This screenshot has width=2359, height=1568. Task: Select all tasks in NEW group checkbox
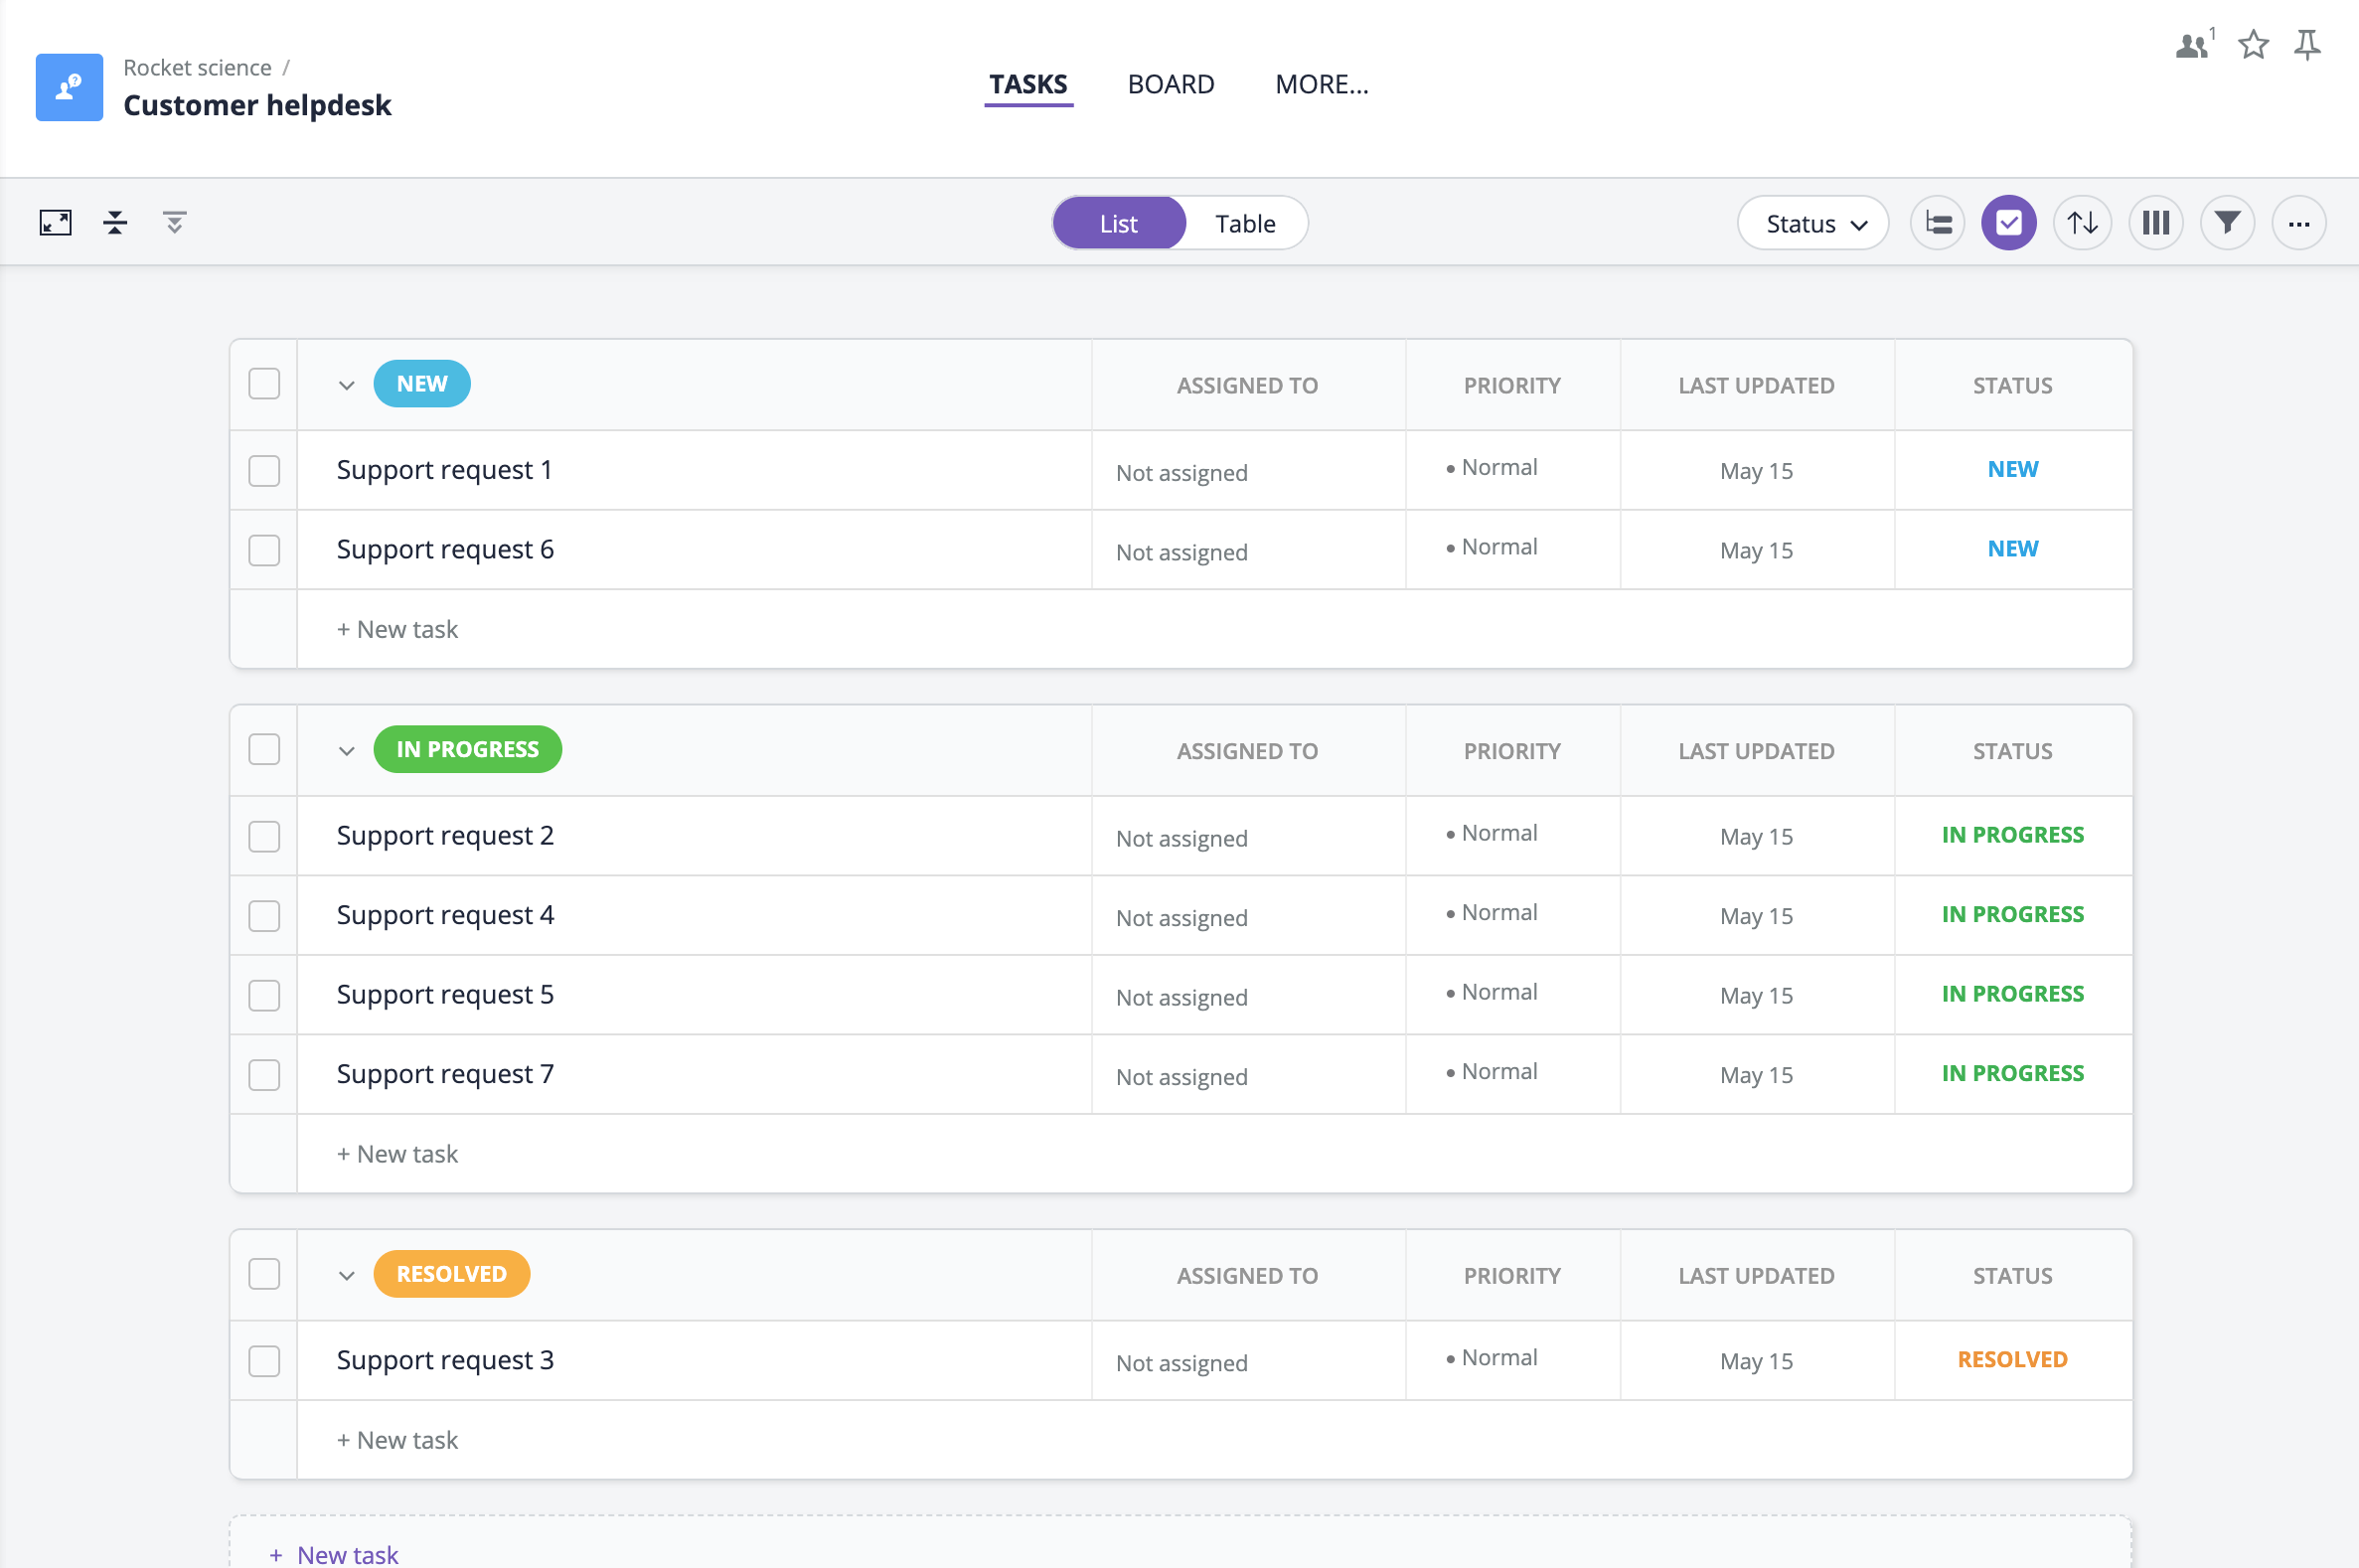click(x=264, y=384)
